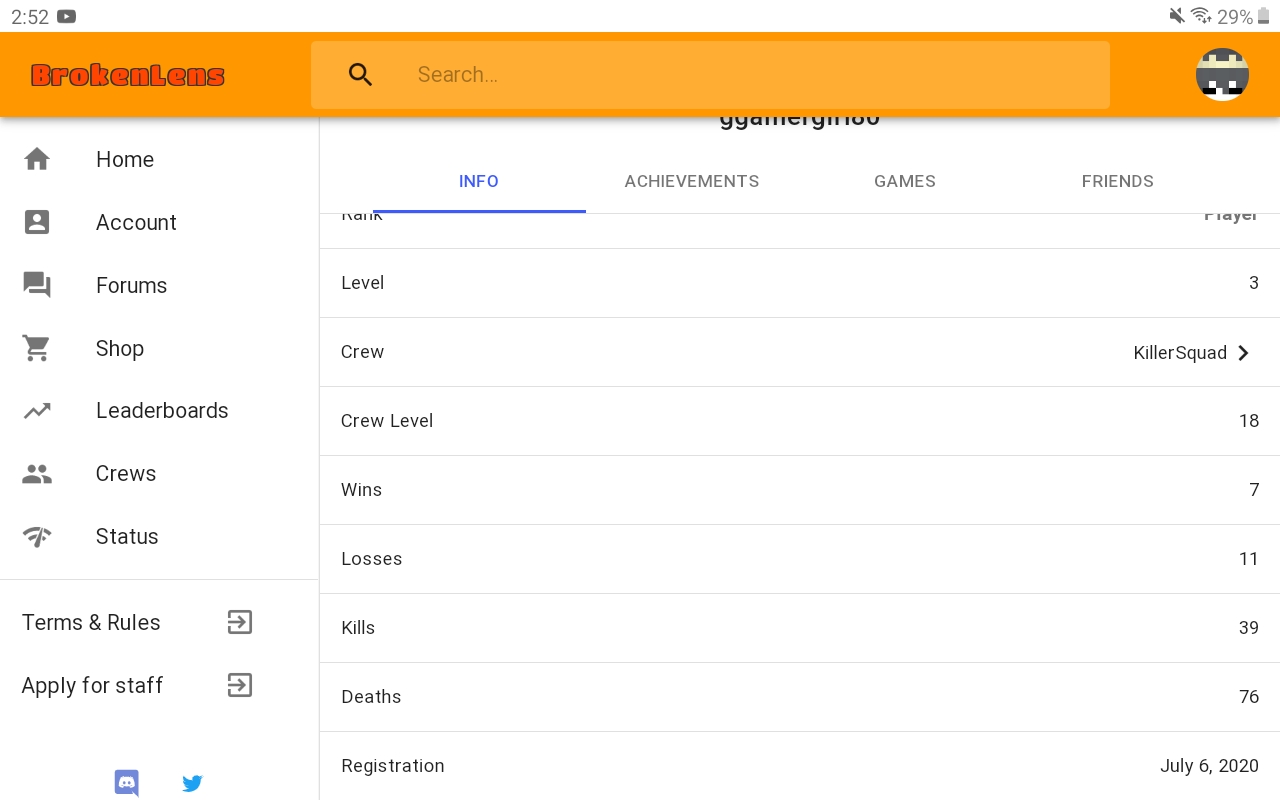Click the Home house icon

tap(37, 159)
